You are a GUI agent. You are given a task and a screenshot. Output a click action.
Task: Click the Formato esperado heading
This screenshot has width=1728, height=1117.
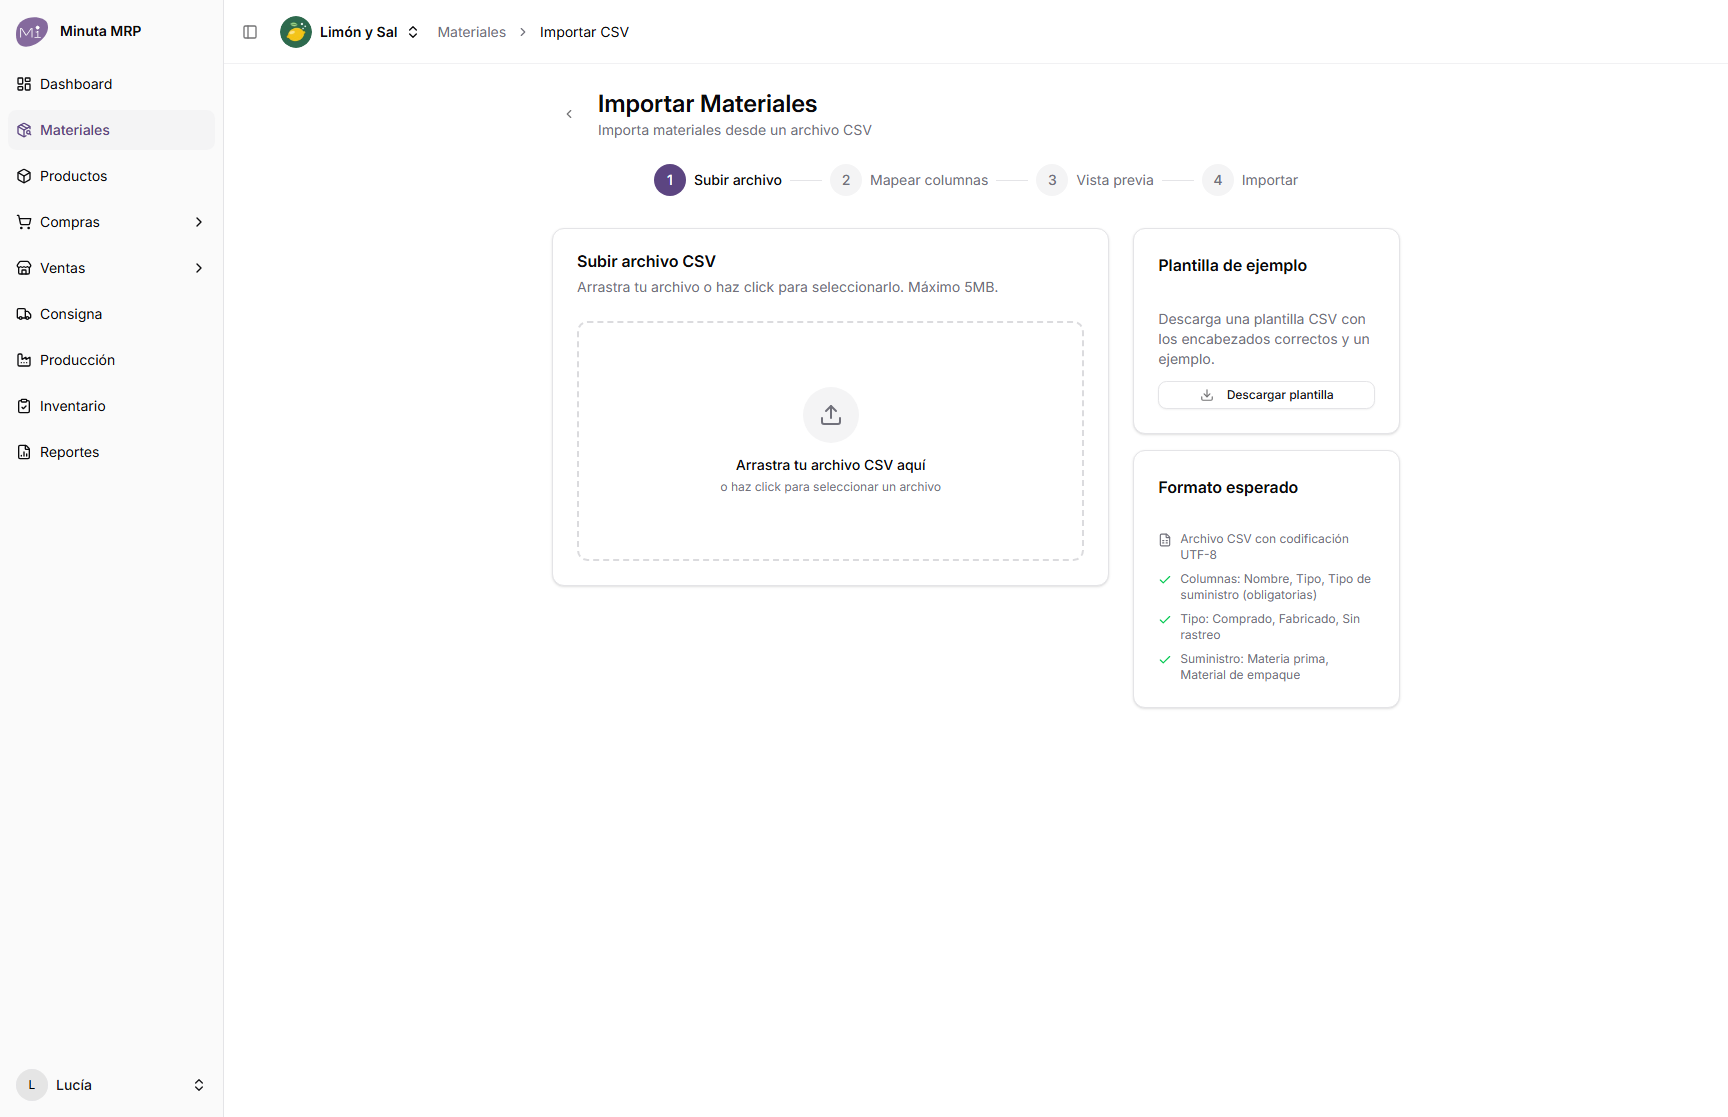coord(1228,488)
